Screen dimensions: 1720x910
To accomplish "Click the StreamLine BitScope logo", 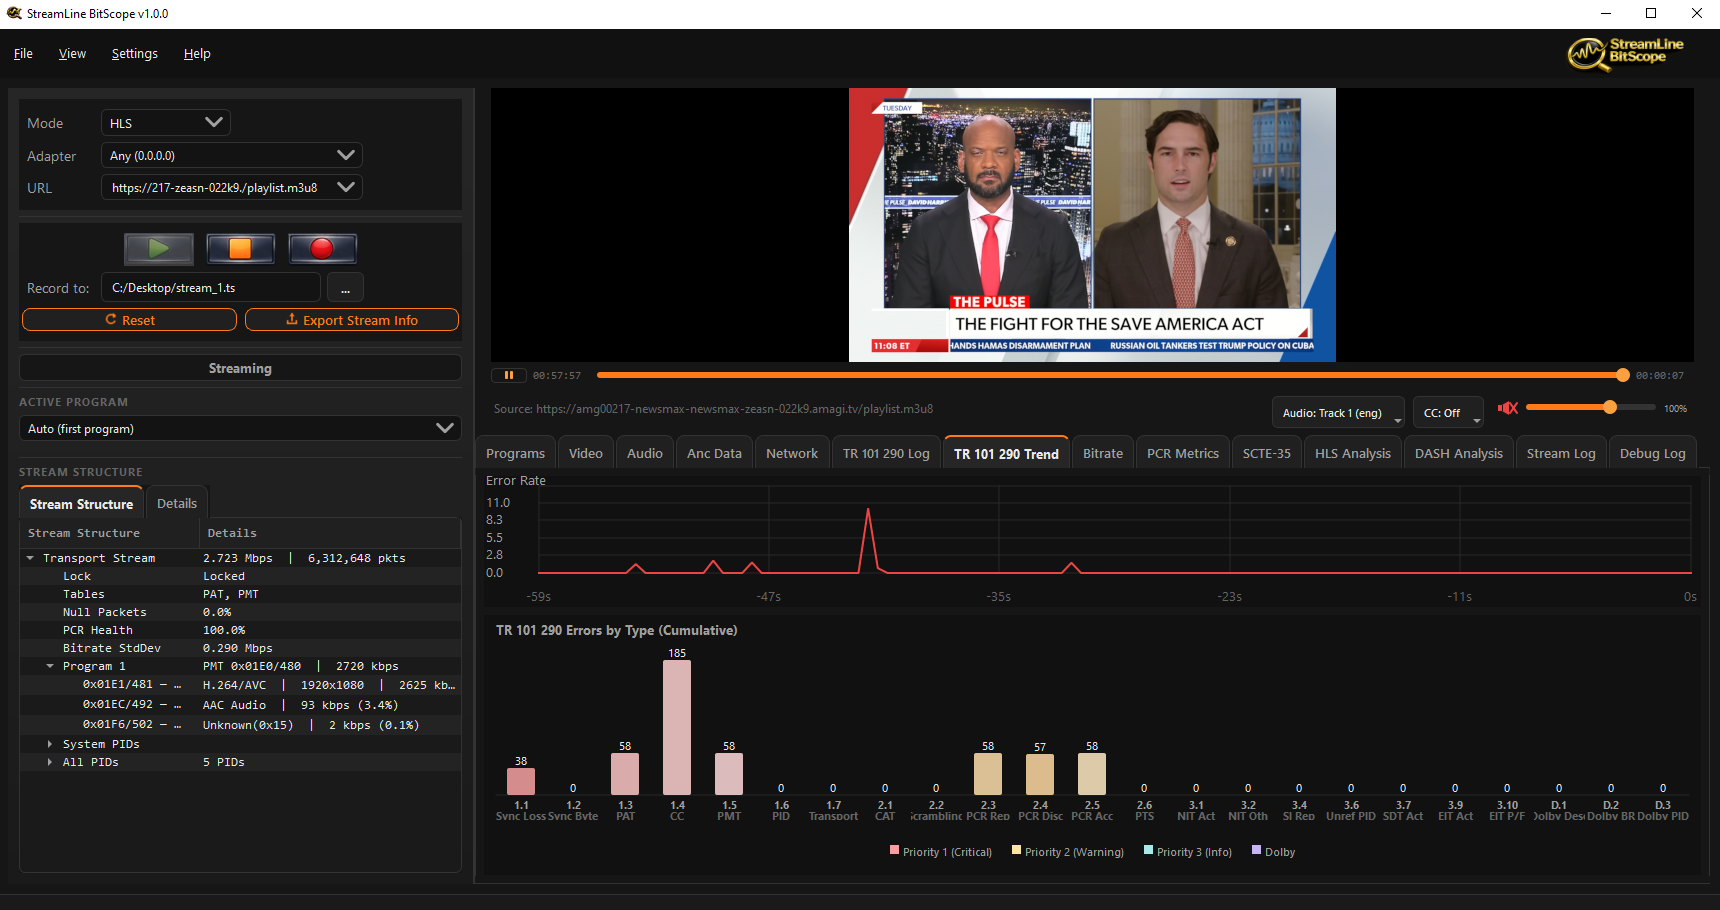I will (x=1625, y=53).
